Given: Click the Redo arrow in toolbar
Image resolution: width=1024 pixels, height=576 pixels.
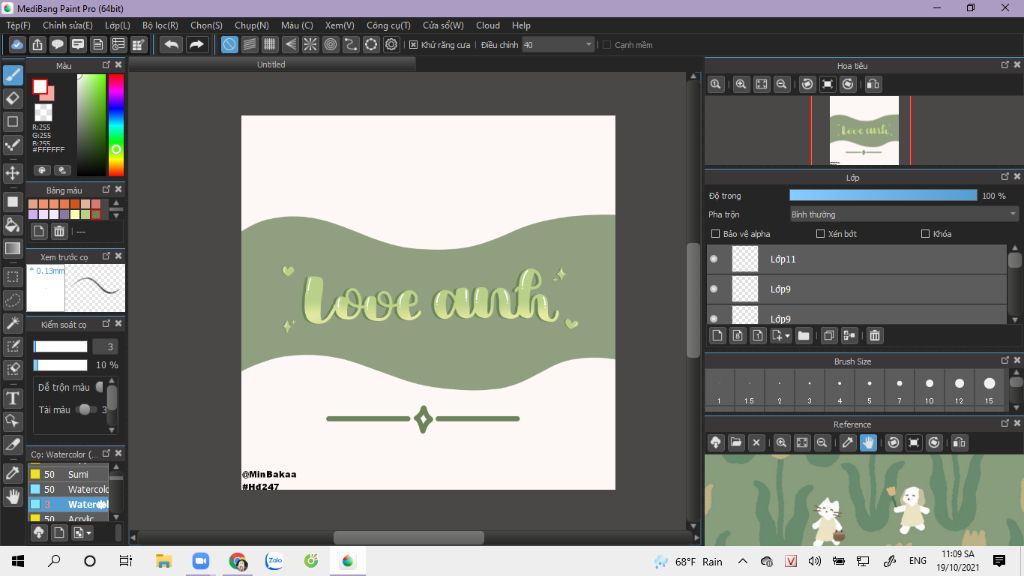Looking at the screenshot, I should pyautogui.click(x=196, y=44).
